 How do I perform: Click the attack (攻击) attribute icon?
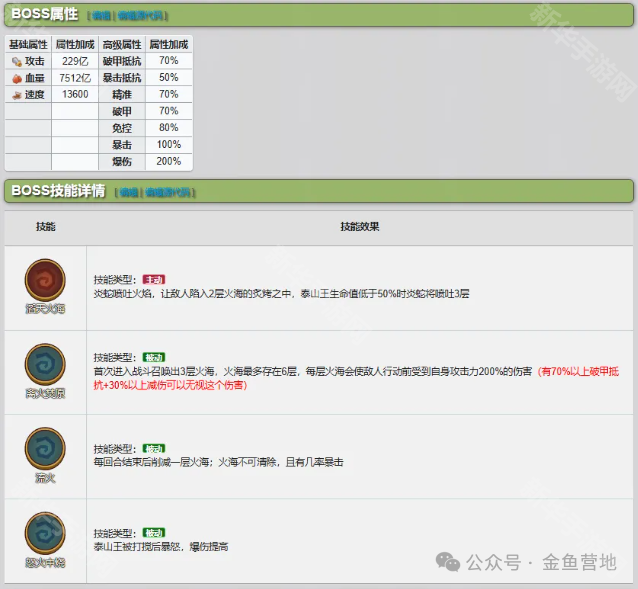pyautogui.click(x=17, y=61)
